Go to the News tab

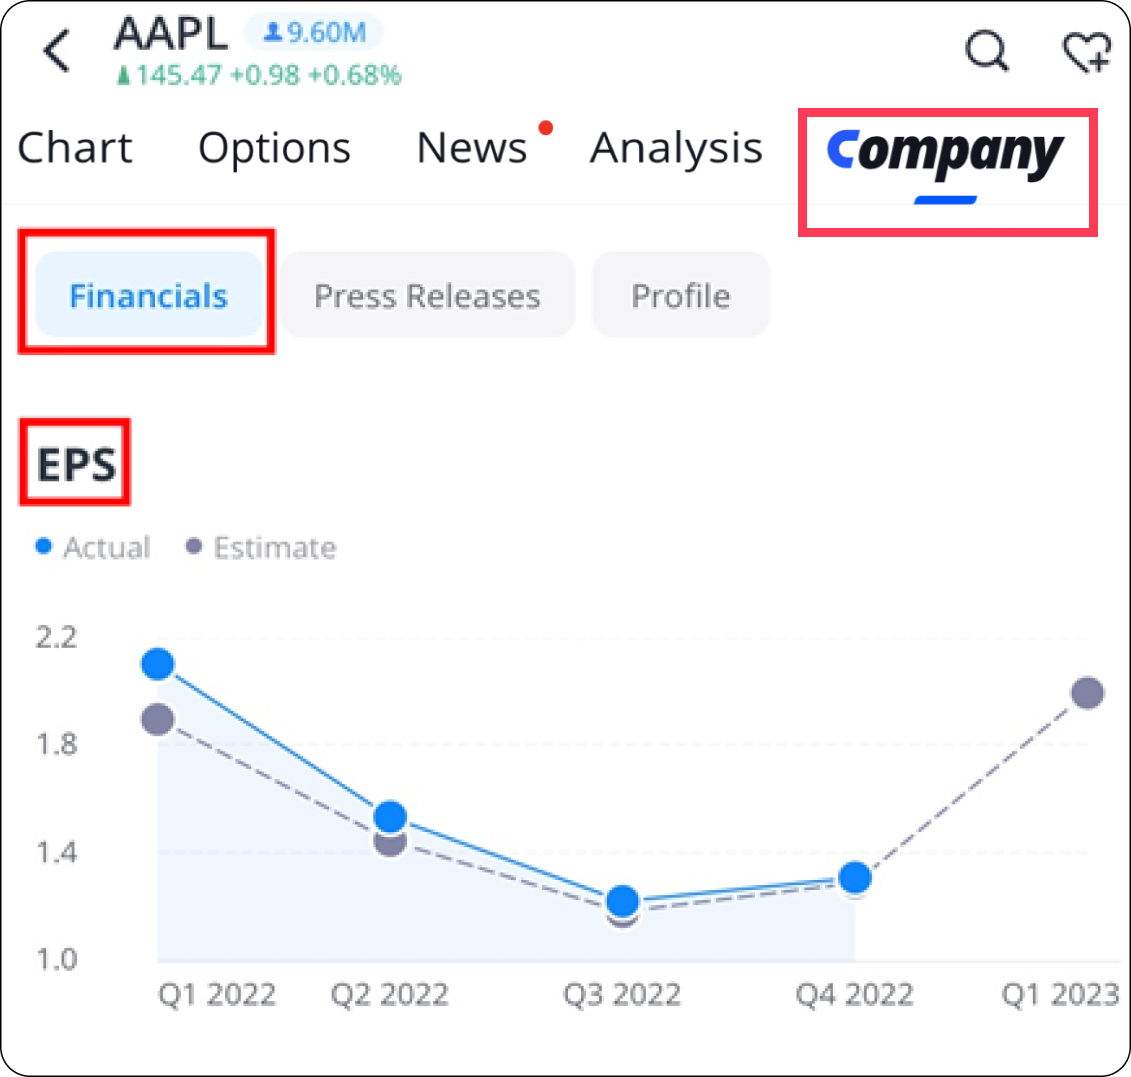[x=471, y=148]
